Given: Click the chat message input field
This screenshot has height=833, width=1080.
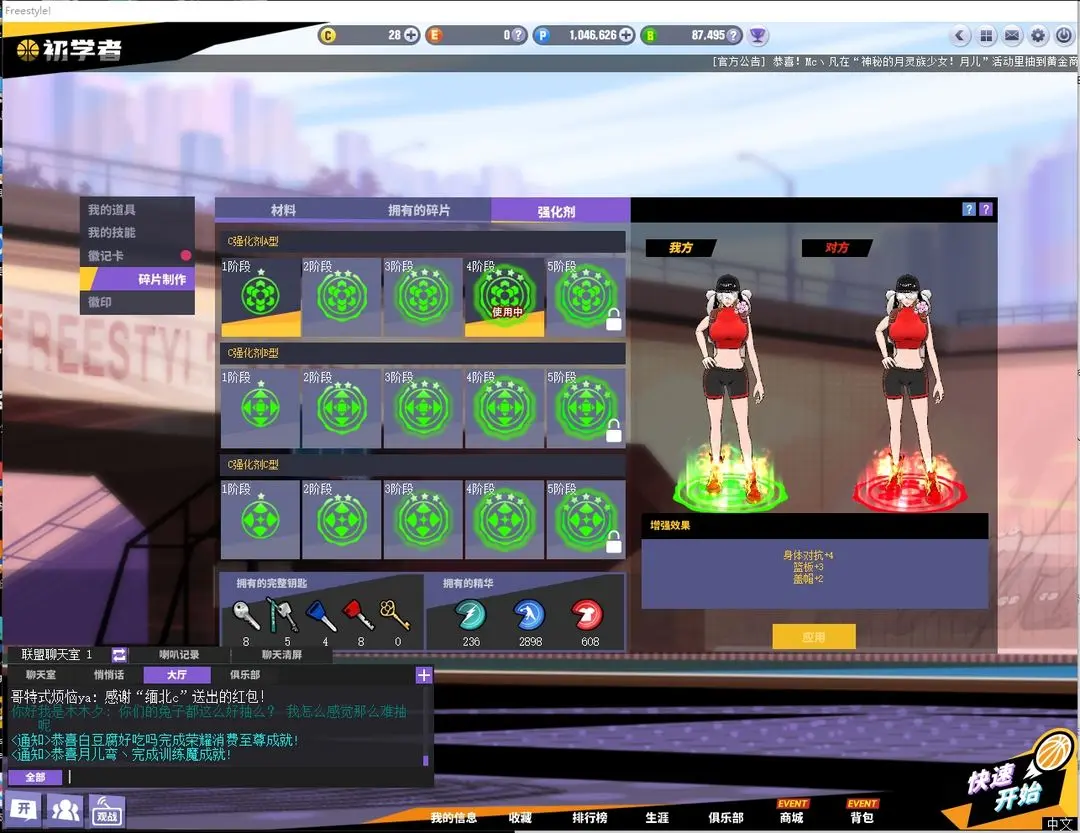Looking at the screenshot, I should tap(247, 777).
